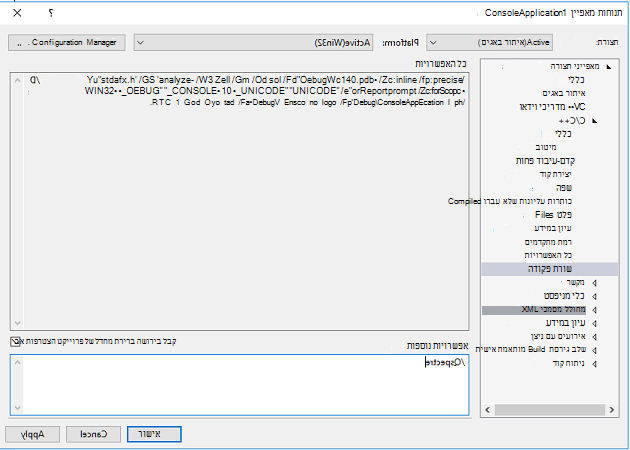Screen dimensions: 630x450
Task: Select the ניתוח קוד tree item label
Action: point(569,364)
